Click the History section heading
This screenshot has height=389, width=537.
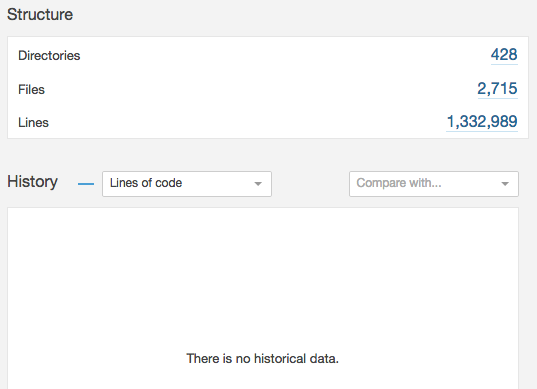click(x=33, y=182)
